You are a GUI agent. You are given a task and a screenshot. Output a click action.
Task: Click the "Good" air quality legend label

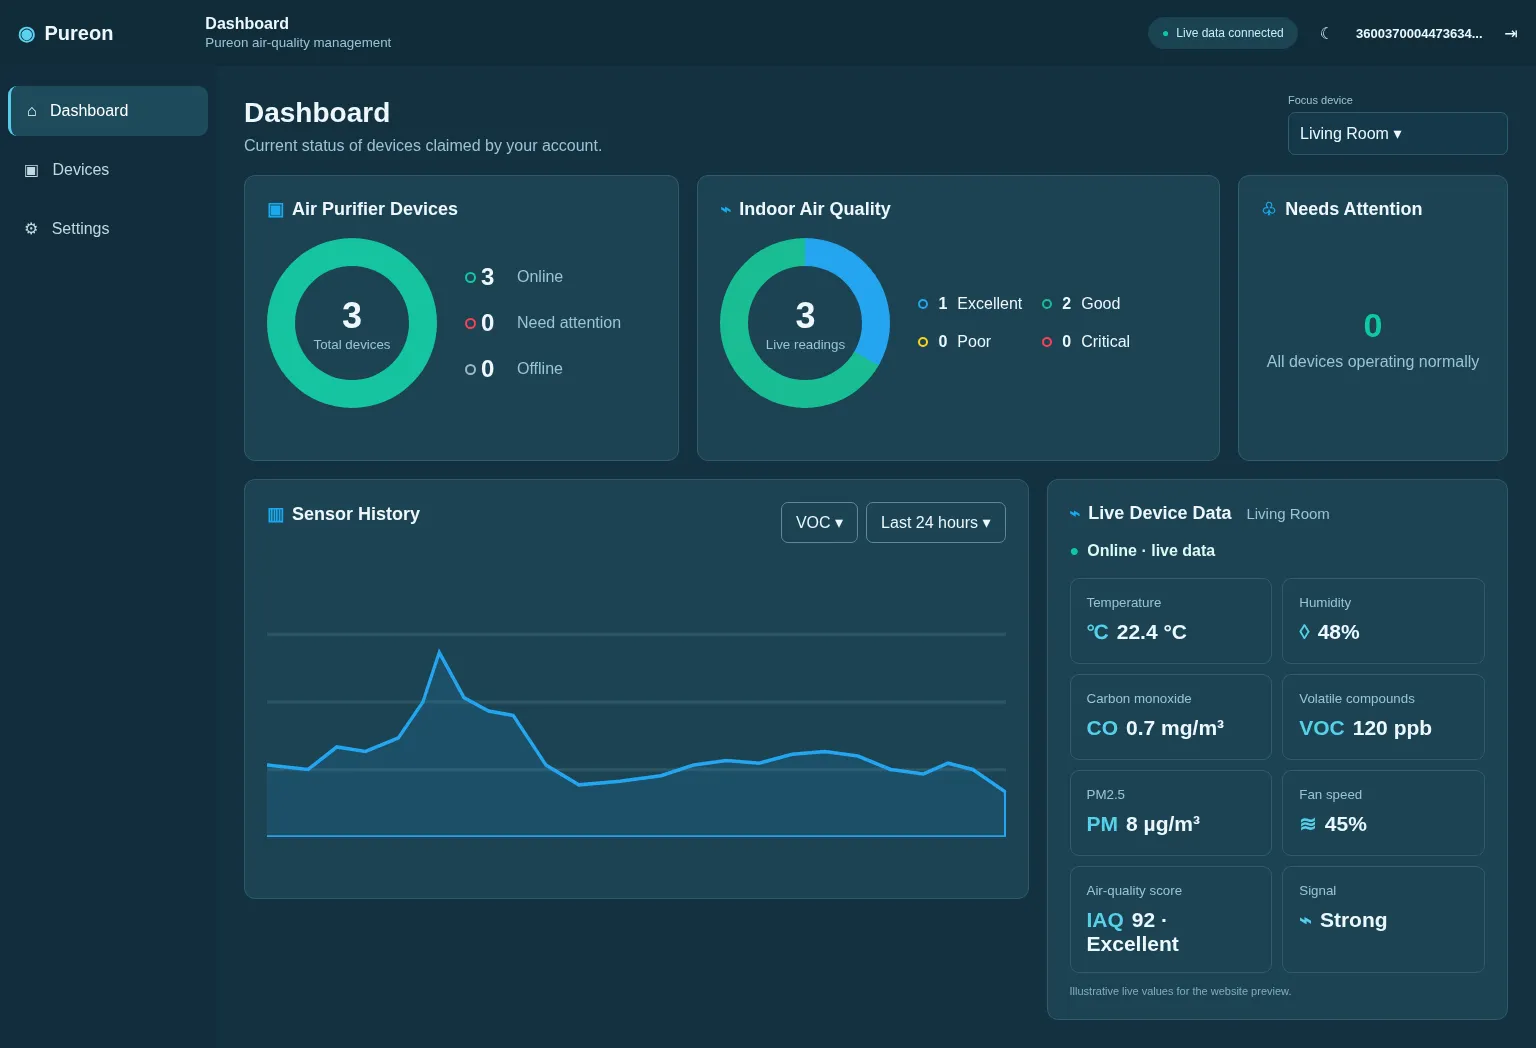pyautogui.click(x=1100, y=303)
